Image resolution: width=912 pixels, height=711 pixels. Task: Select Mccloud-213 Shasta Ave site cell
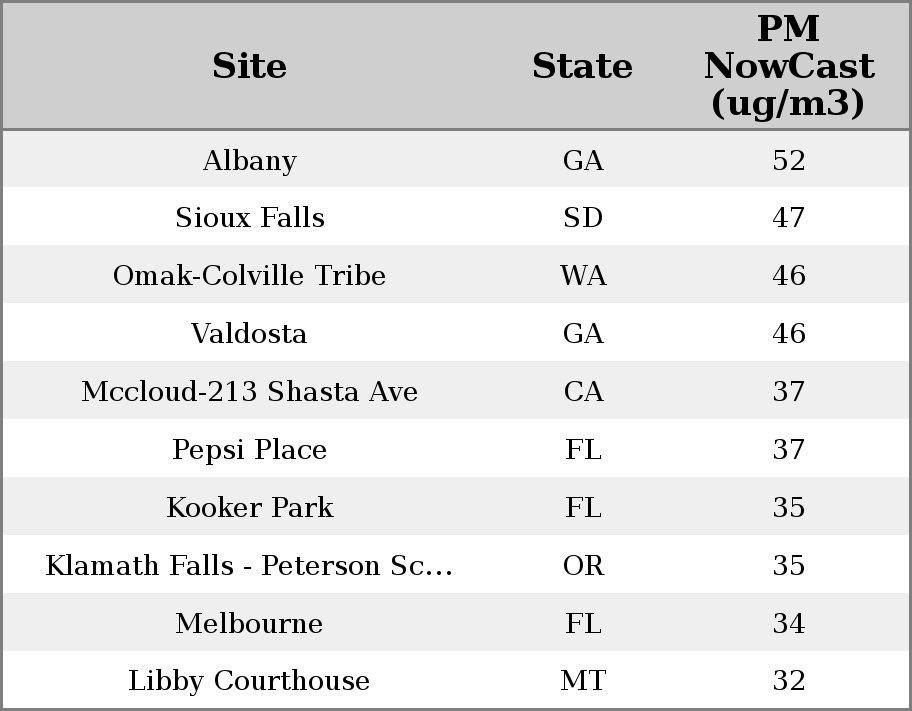click(249, 392)
